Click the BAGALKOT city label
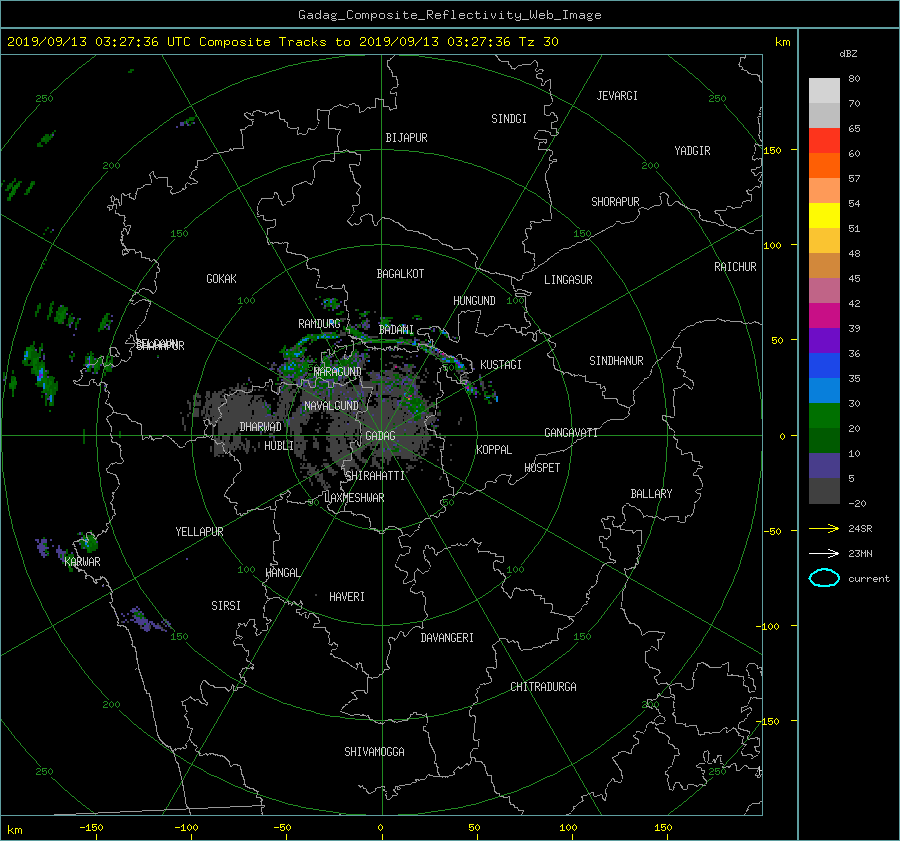The height and width of the screenshot is (841, 900). [x=400, y=274]
